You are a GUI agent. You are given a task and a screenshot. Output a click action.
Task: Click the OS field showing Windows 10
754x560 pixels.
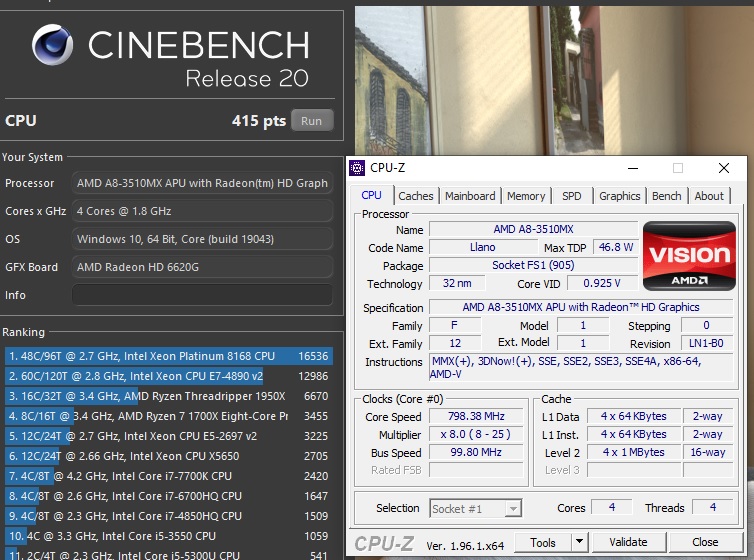coord(202,239)
